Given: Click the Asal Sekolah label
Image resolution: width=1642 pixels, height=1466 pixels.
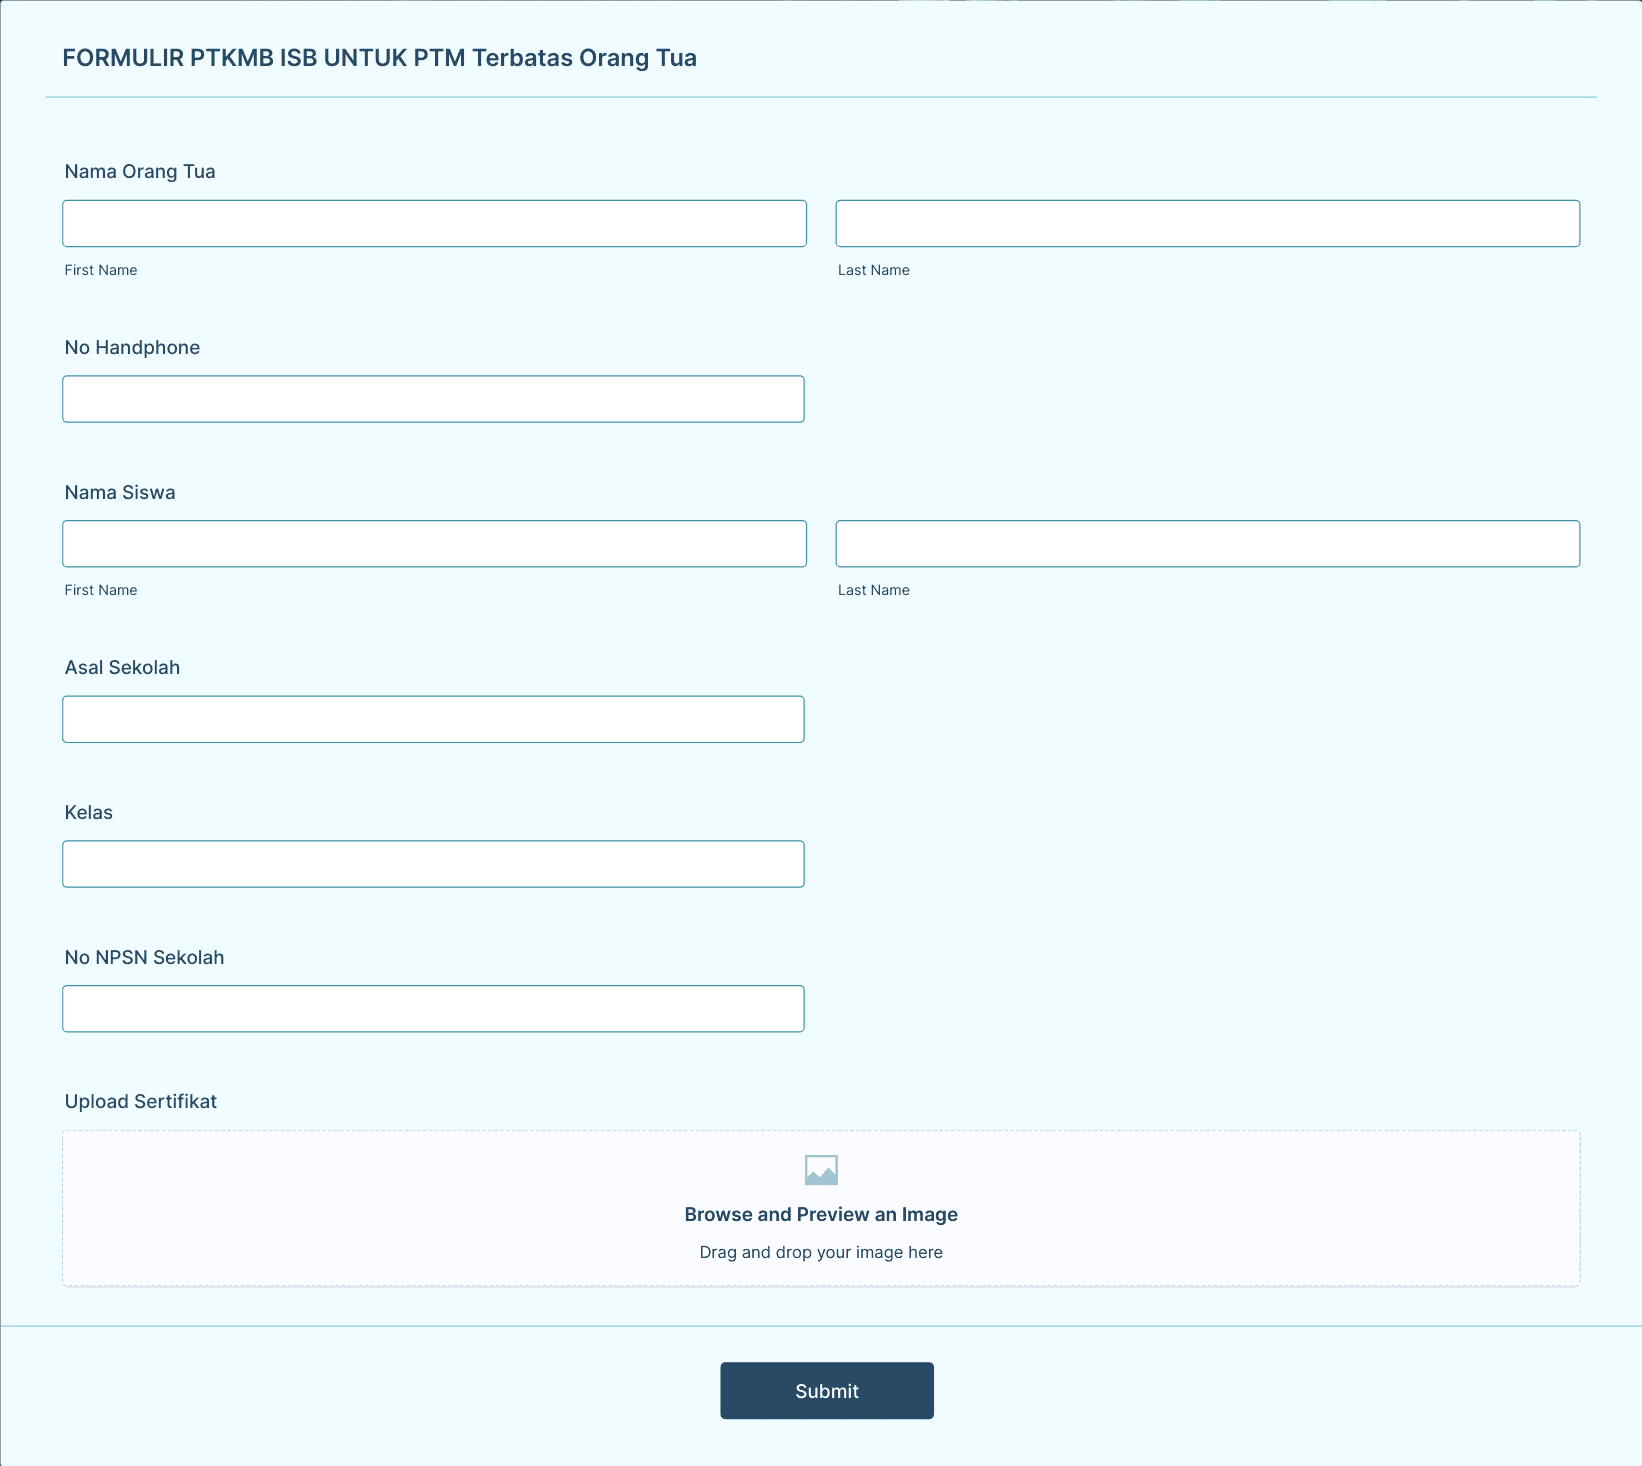Looking at the screenshot, I should pos(122,667).
